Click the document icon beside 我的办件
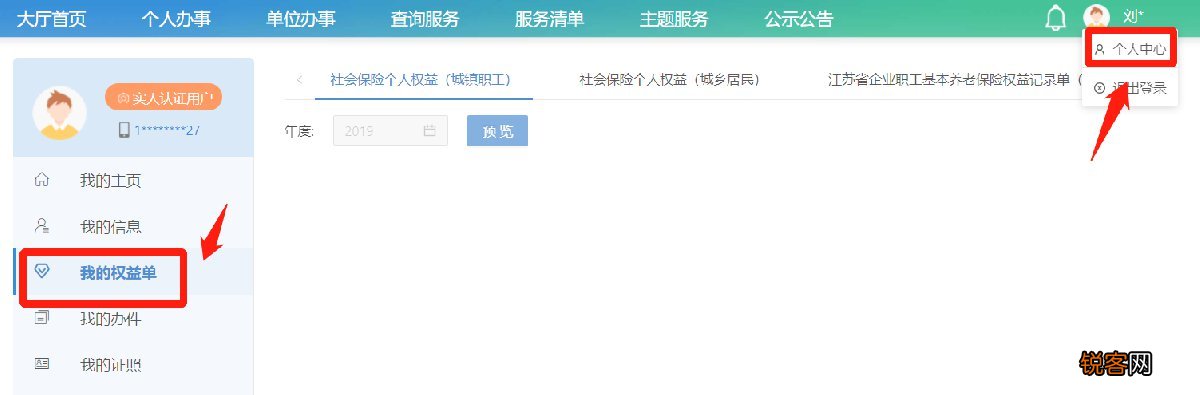1200x395 pixels. [42, 318]
